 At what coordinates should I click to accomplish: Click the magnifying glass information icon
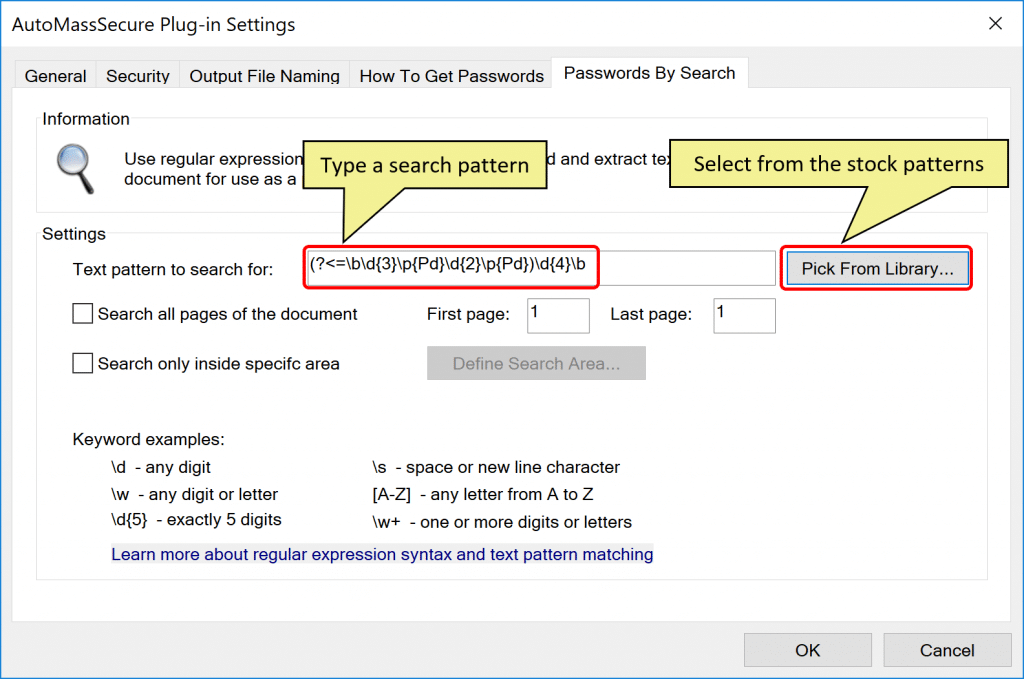[x=76, y=169]
